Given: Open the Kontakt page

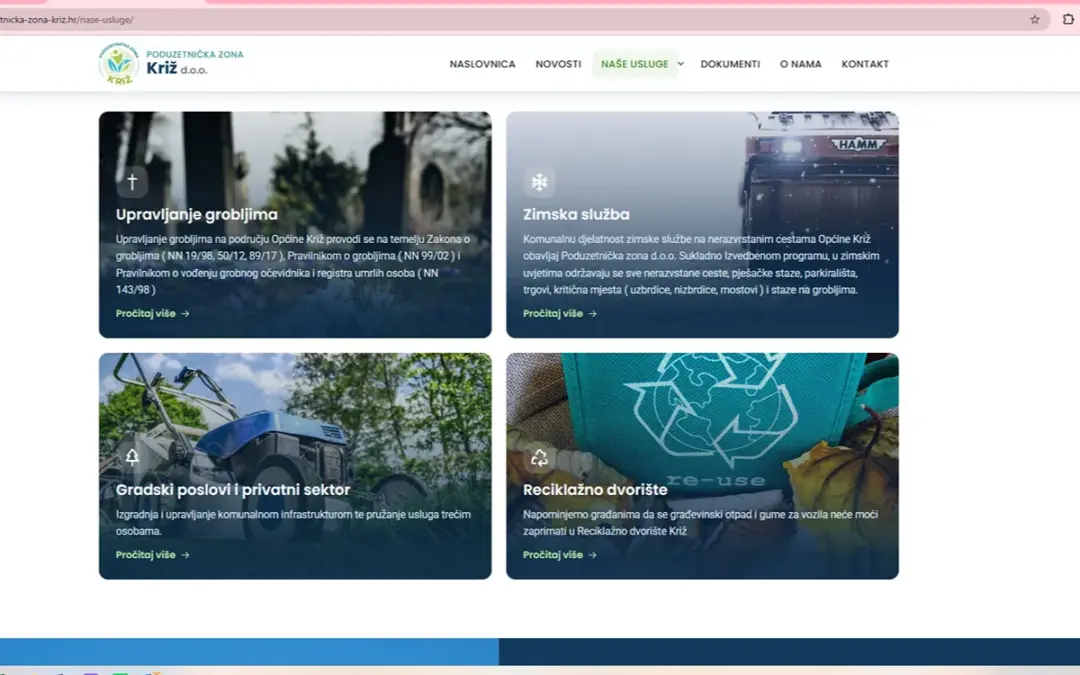Looking at the screenshot, I should tap(865, 64).
